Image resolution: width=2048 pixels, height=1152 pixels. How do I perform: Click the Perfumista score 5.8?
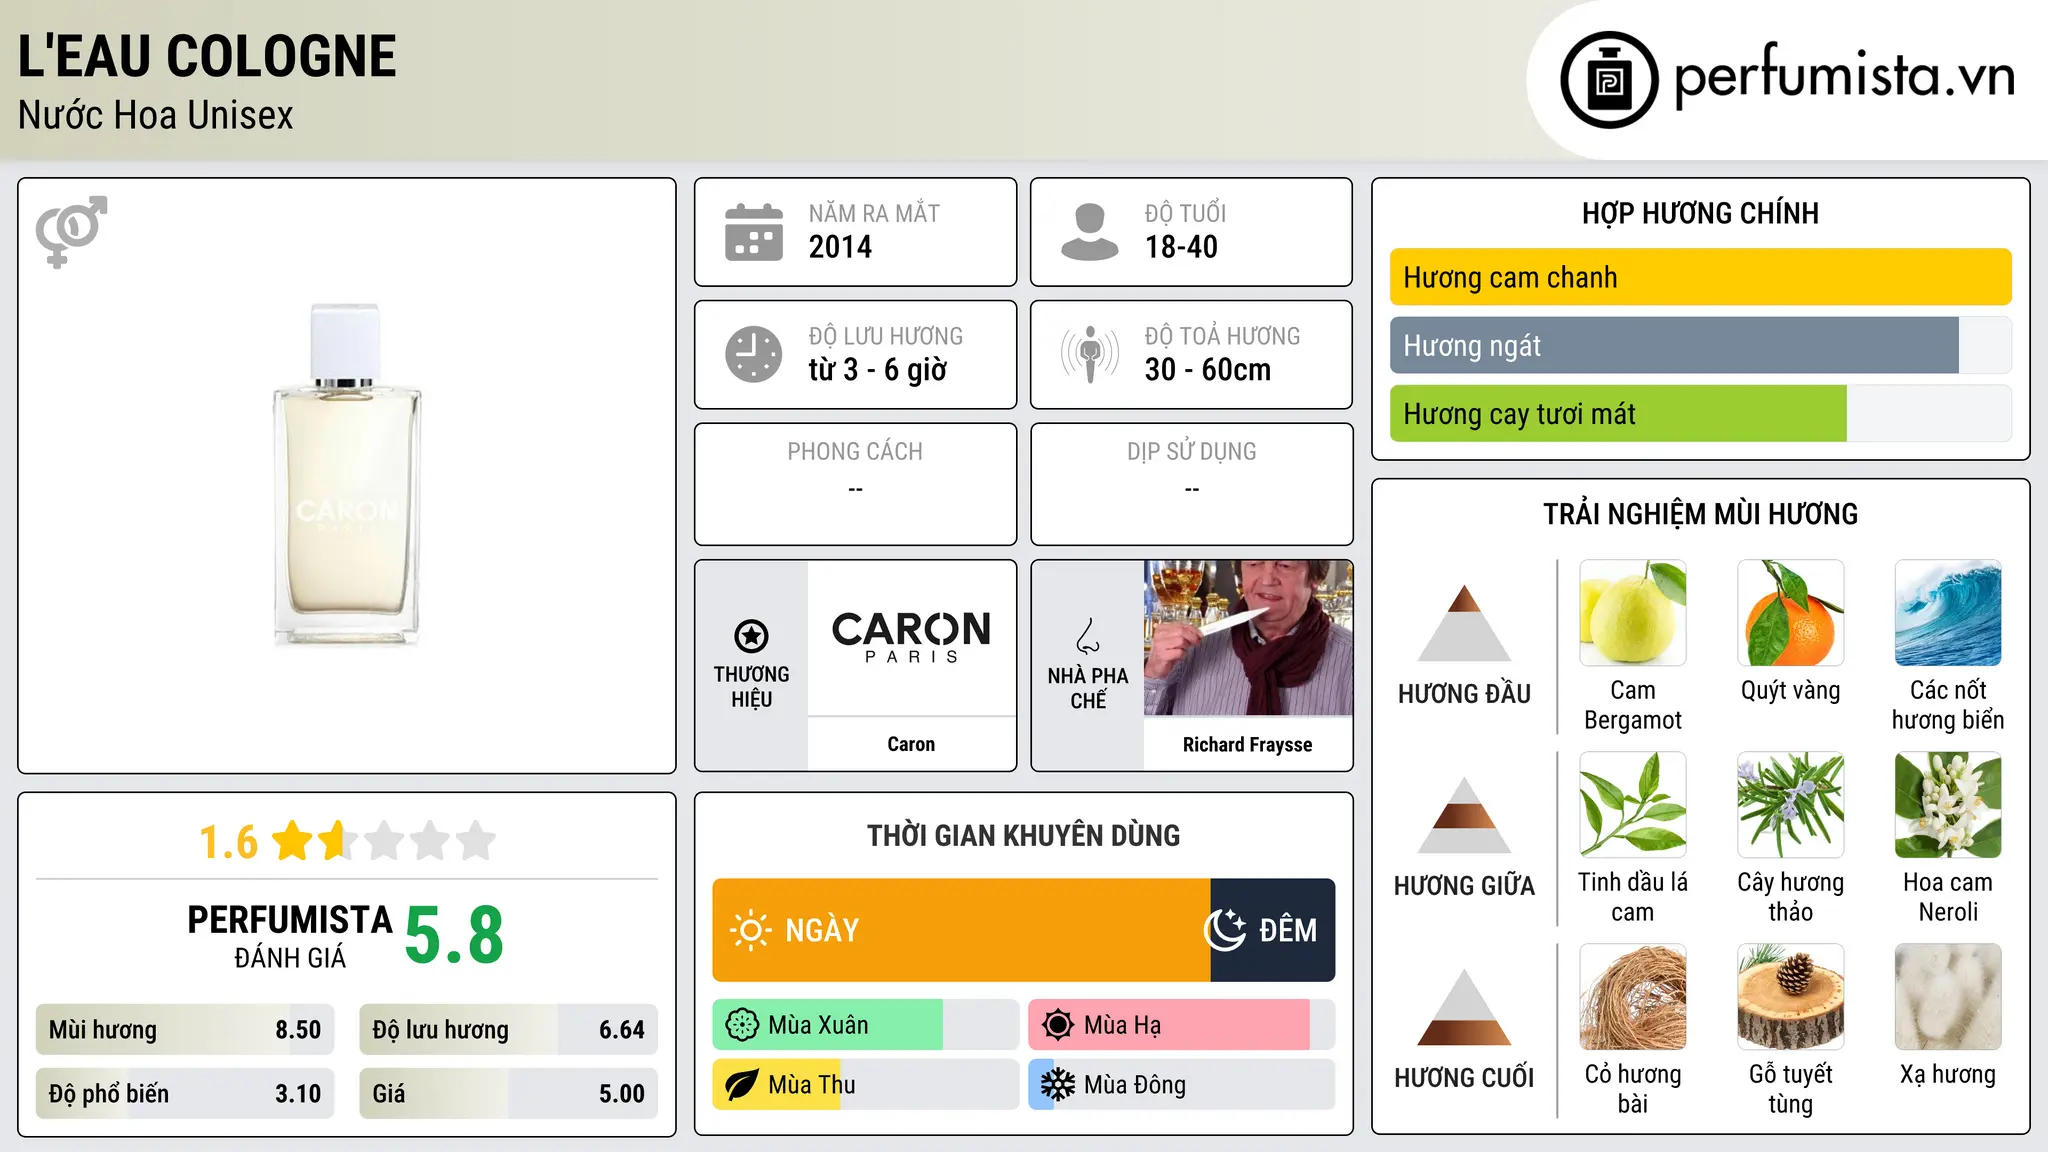pos(454,935)
